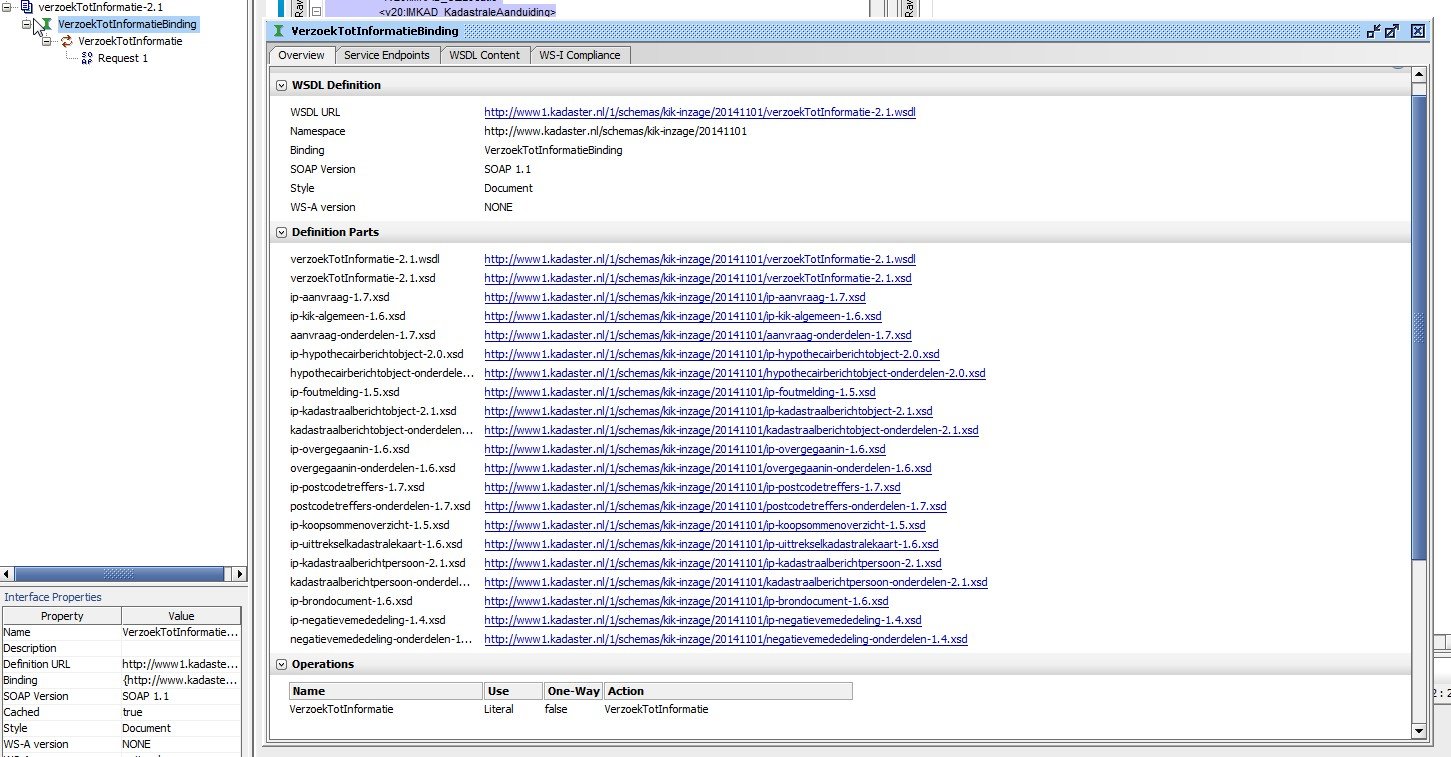Open the ip-postcodetreffers-1.7.xsd link
Image resolution: width=1451 pixels, height=757 pixels.
(x=692, y=487)
